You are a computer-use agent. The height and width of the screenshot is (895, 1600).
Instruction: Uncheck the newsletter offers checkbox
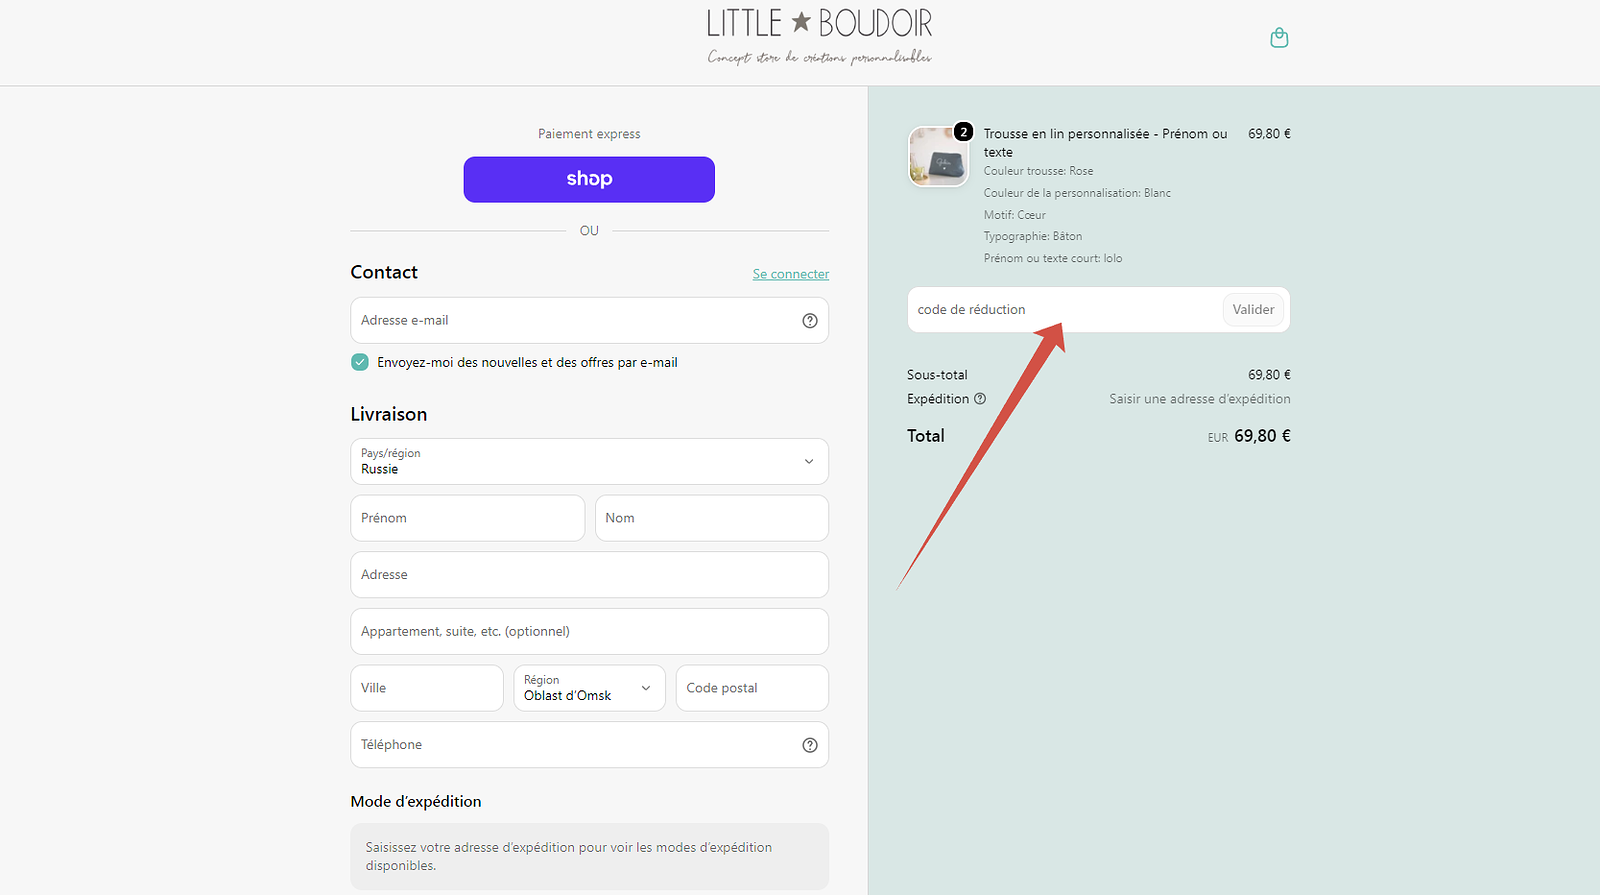[x=360, y=362]
